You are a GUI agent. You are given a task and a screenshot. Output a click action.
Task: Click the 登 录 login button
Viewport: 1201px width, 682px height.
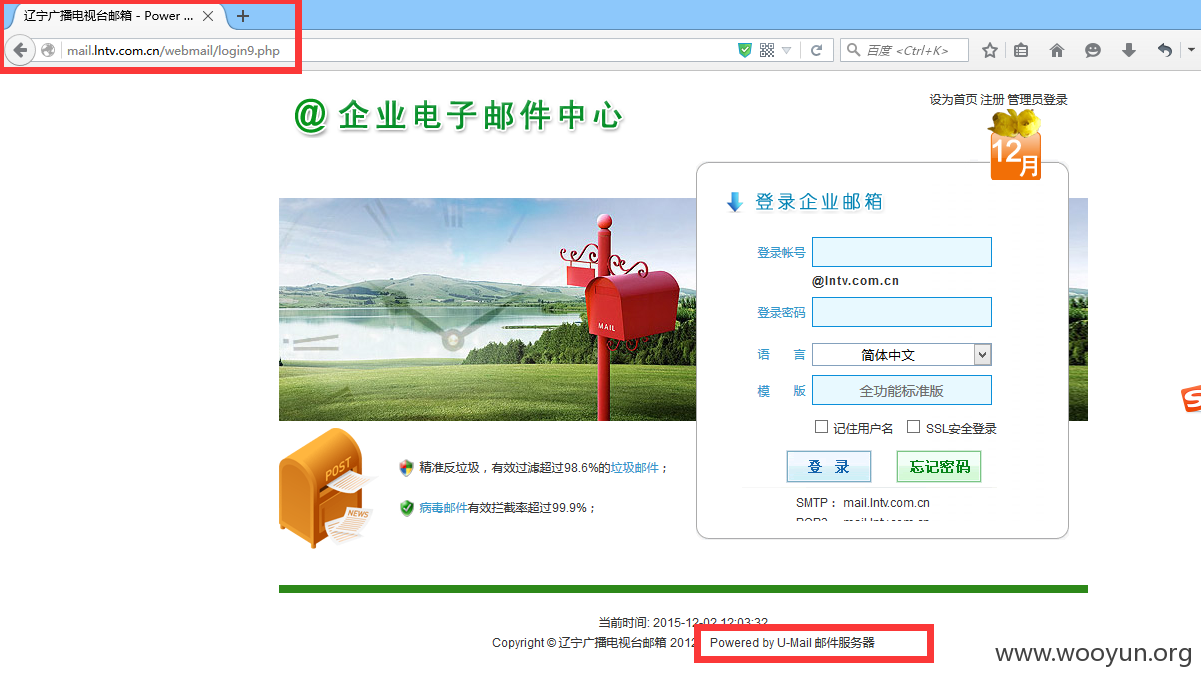[829, 467]
